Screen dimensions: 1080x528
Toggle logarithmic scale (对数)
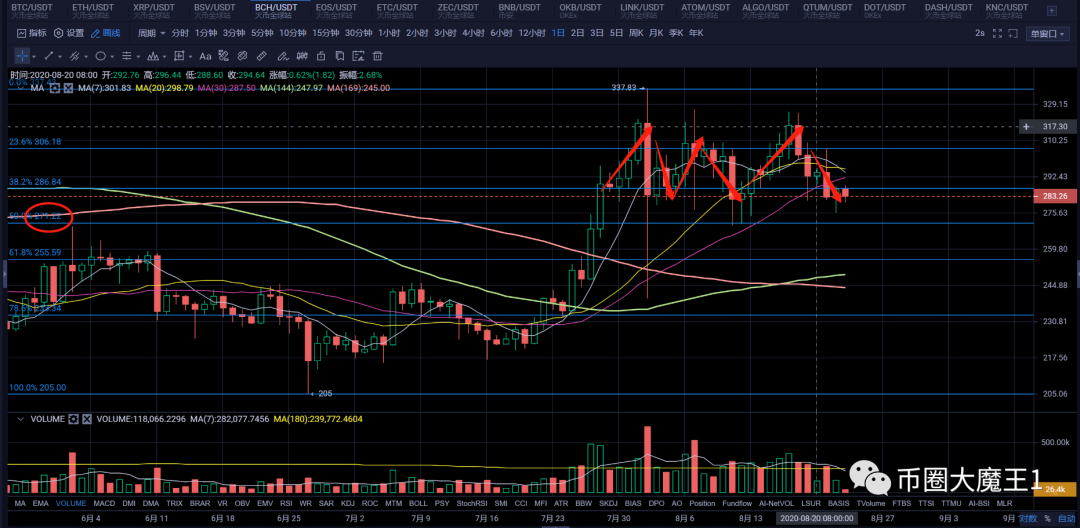(x=1027, y=518)
